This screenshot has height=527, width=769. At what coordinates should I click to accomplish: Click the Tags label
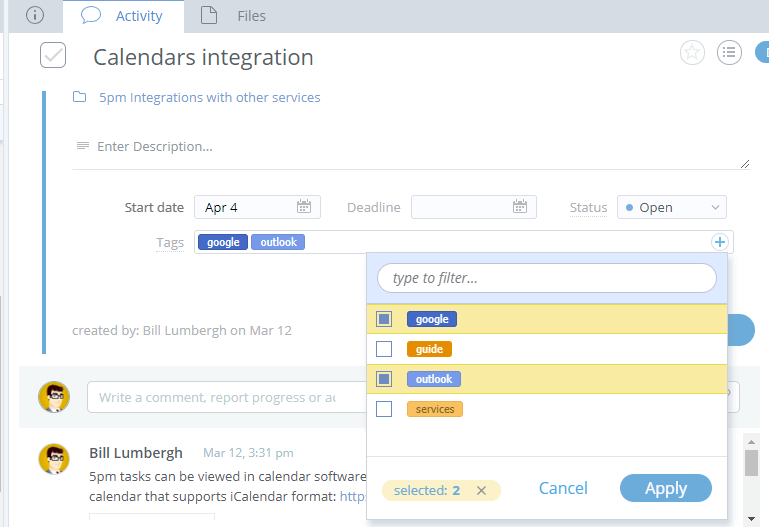[x=170, y=243]
